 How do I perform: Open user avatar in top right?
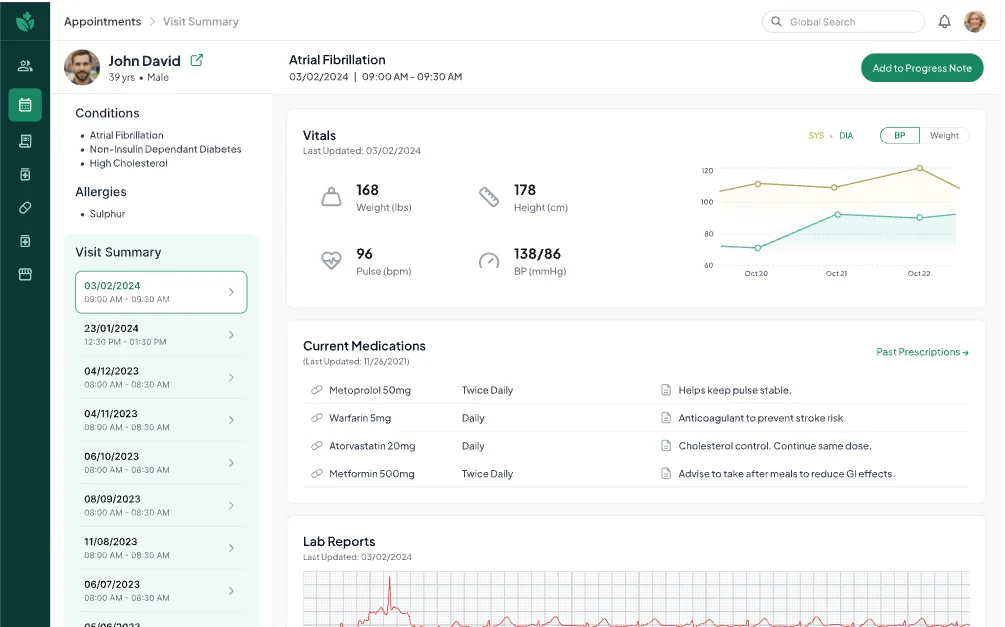point(975,22)
